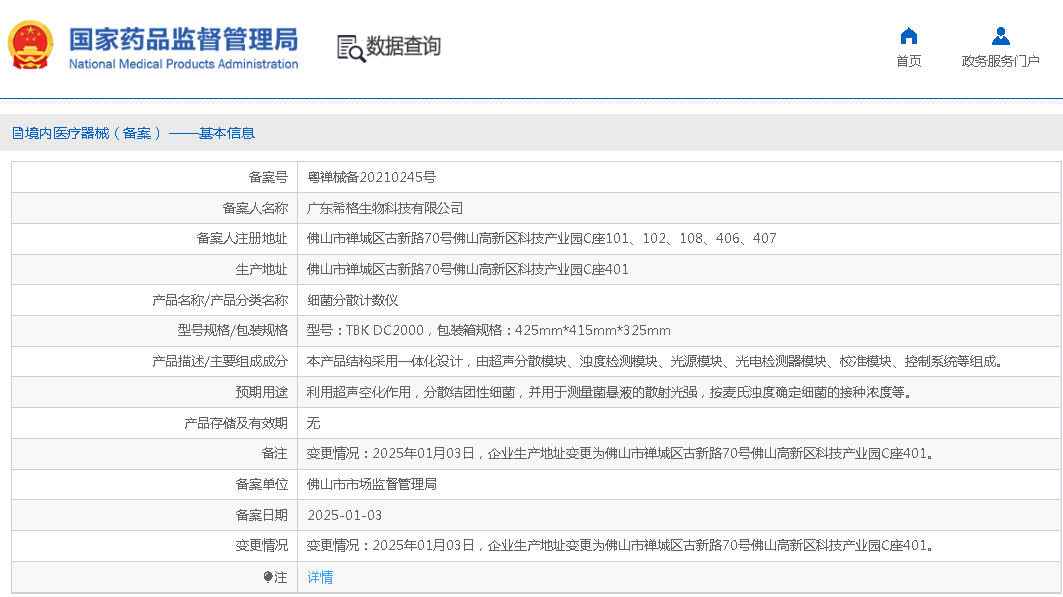Click the small icon before 境内医疗器械 heading
The image size is (1063, 597).
tap(17, 133)
